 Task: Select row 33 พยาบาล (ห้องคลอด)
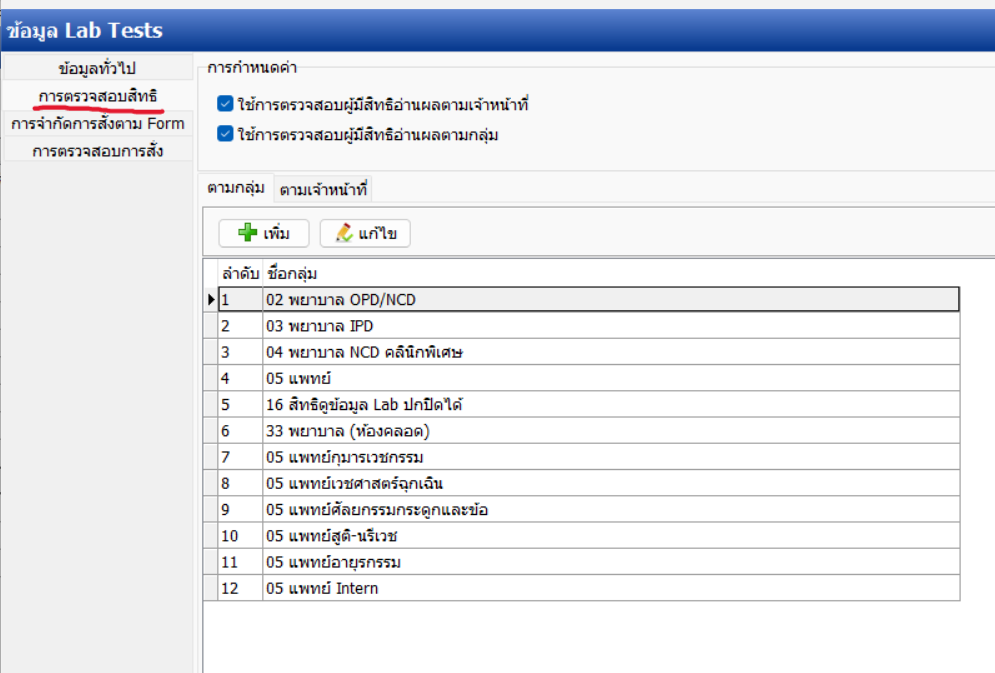pyautogui.click(x=589, y=431)
